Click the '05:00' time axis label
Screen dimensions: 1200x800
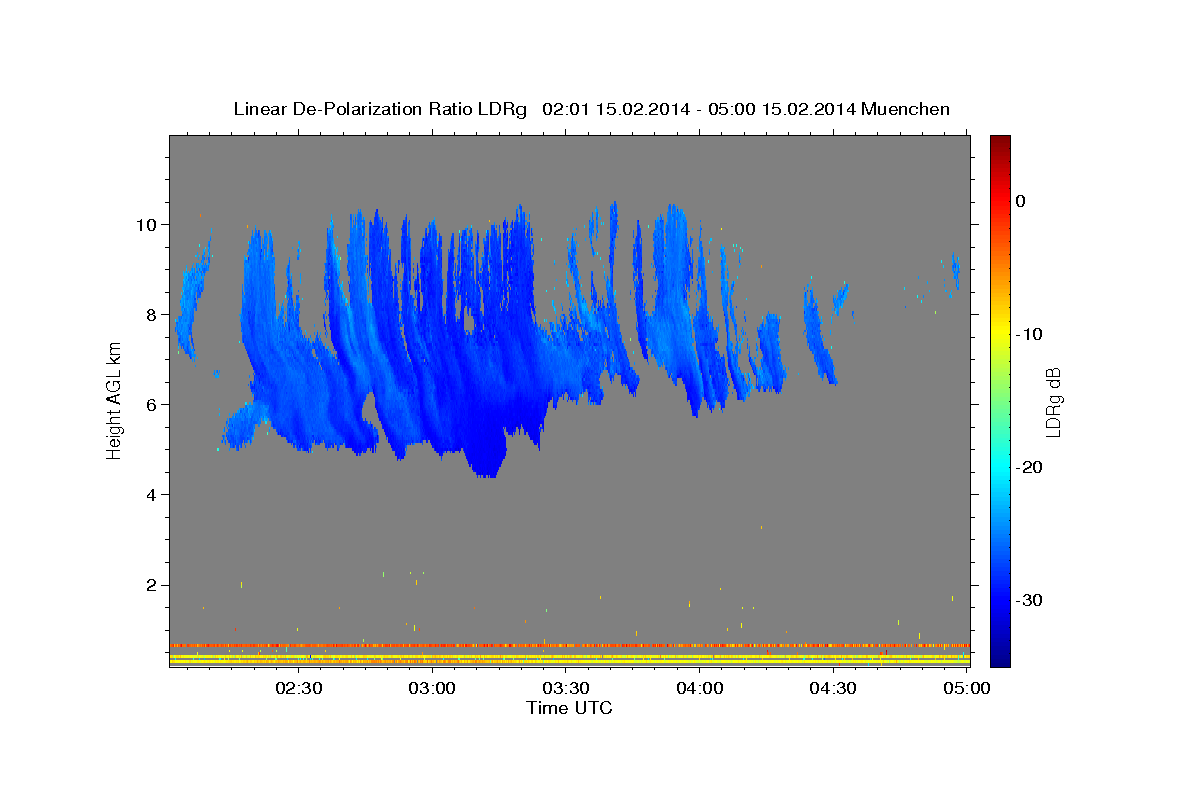pos(967,688)
